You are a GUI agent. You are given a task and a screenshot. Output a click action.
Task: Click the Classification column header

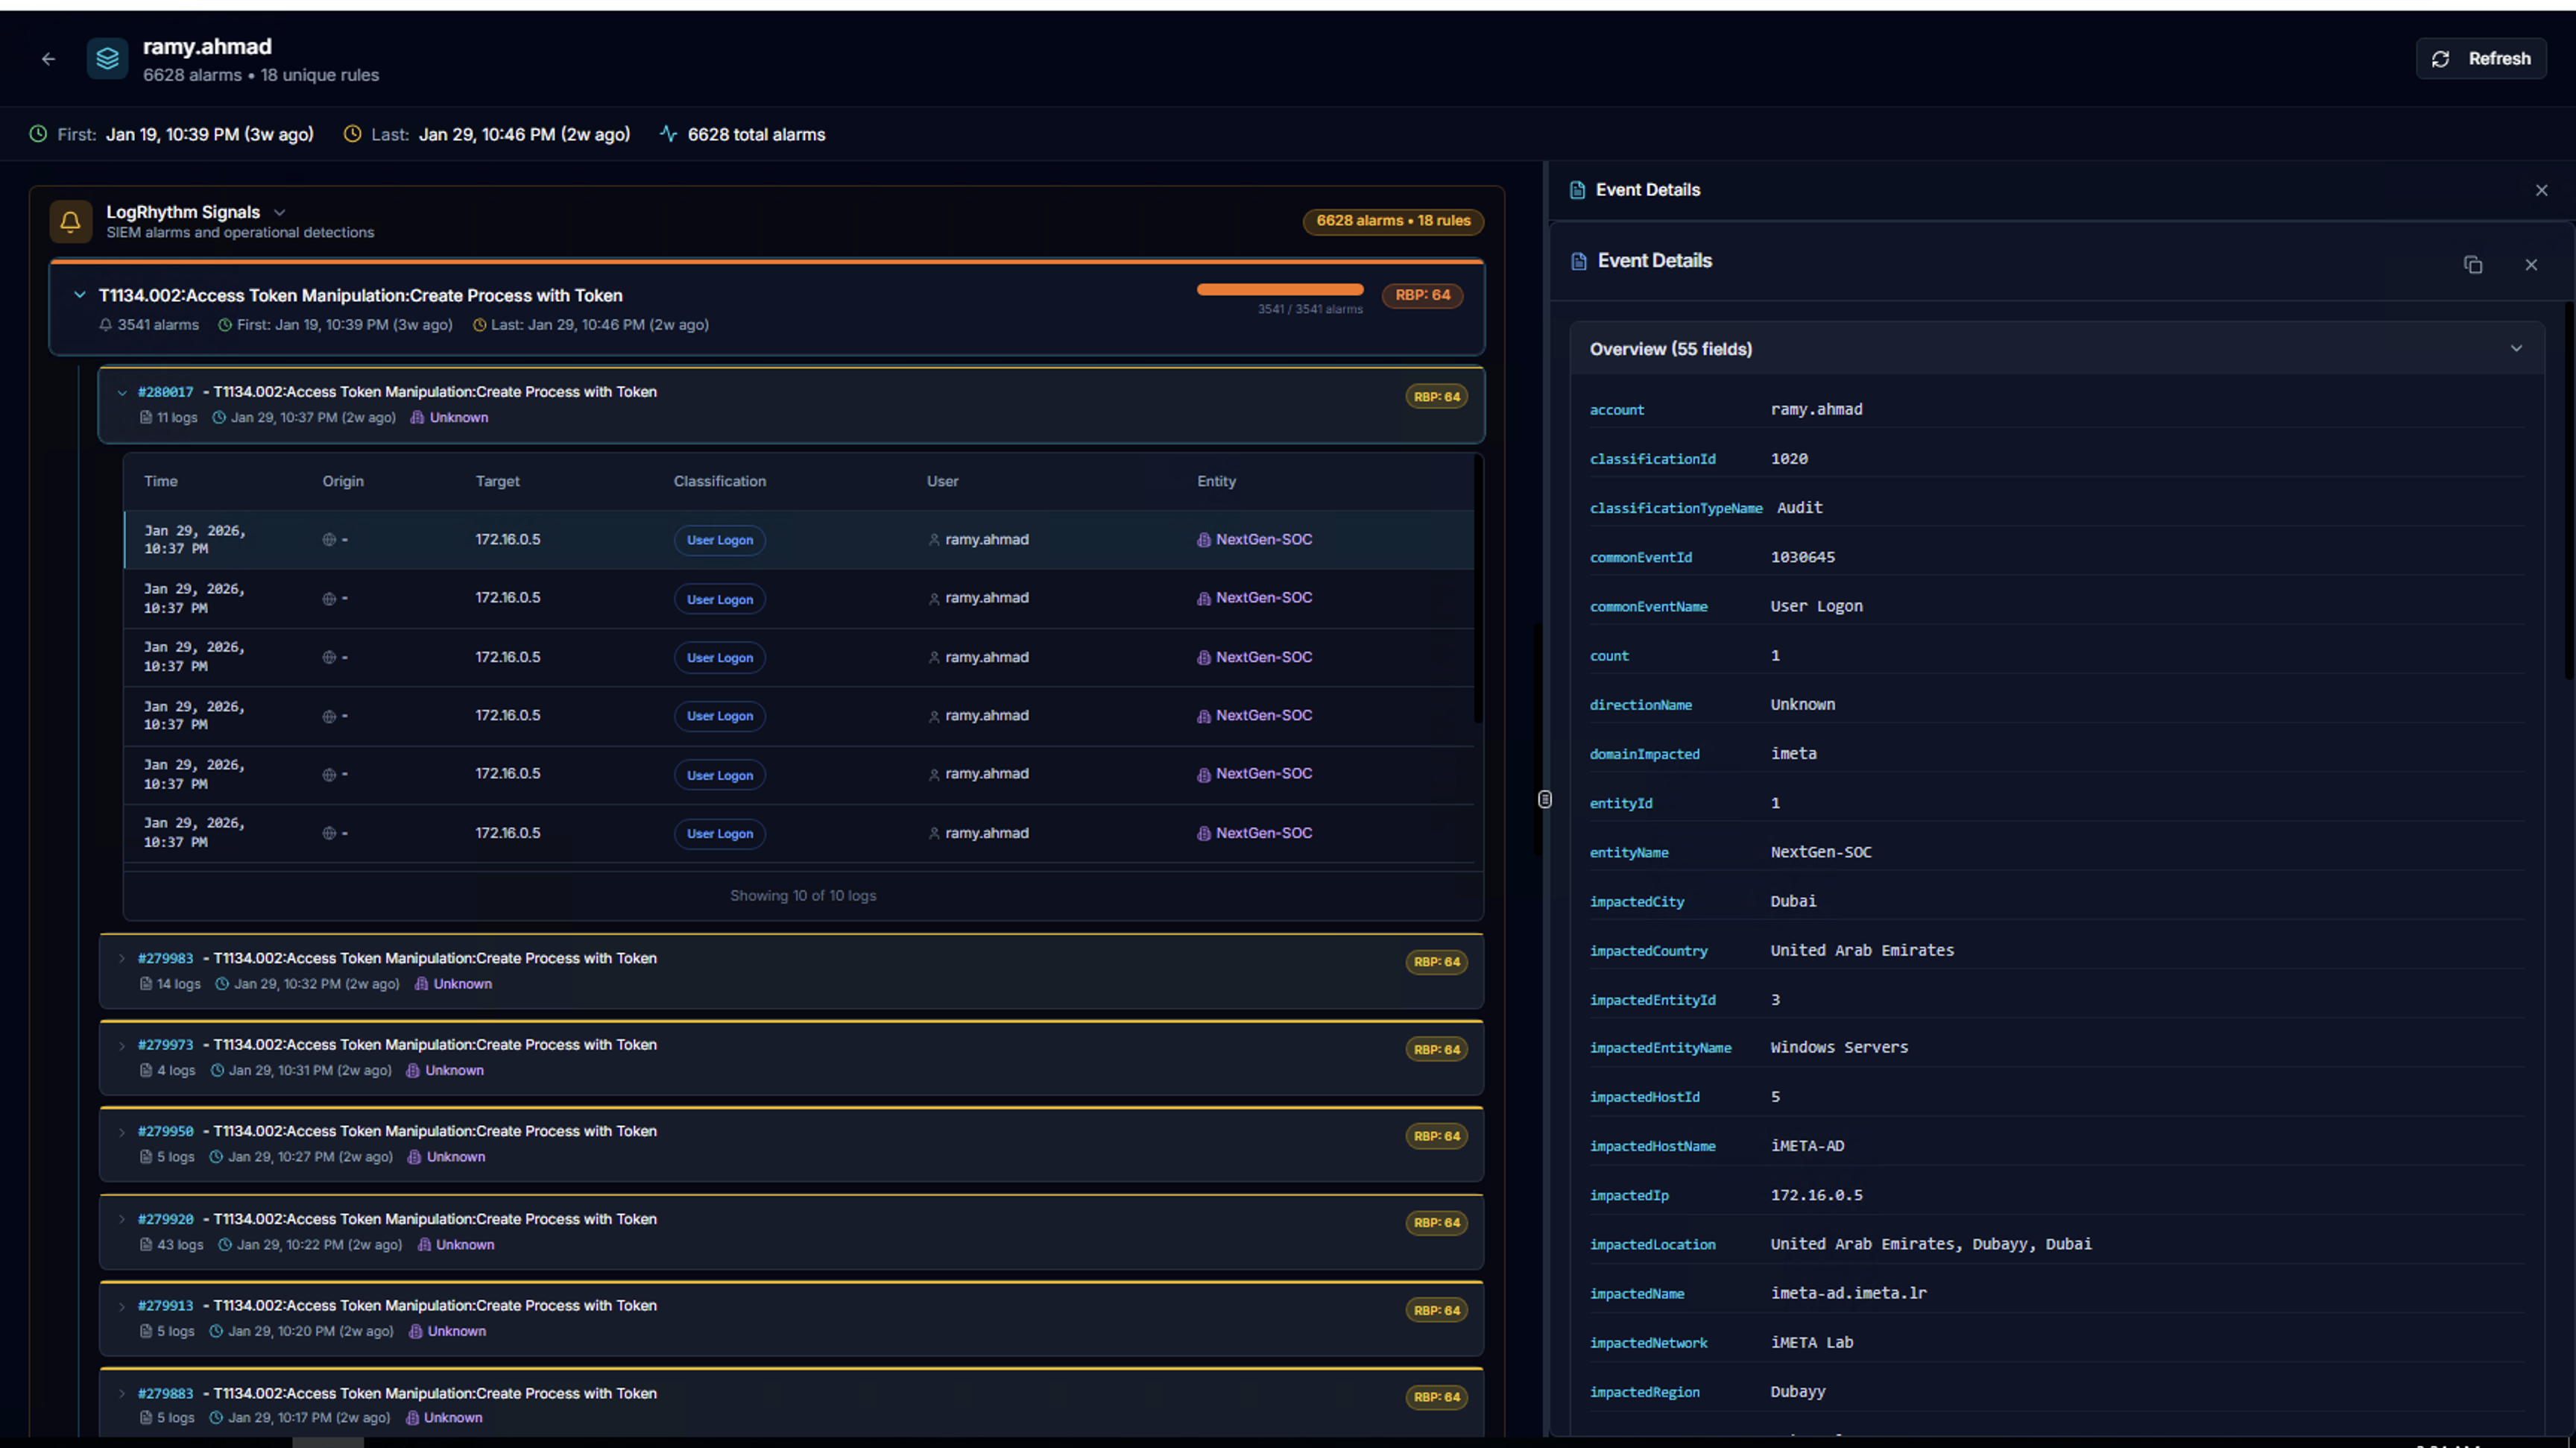coord(719,481)
